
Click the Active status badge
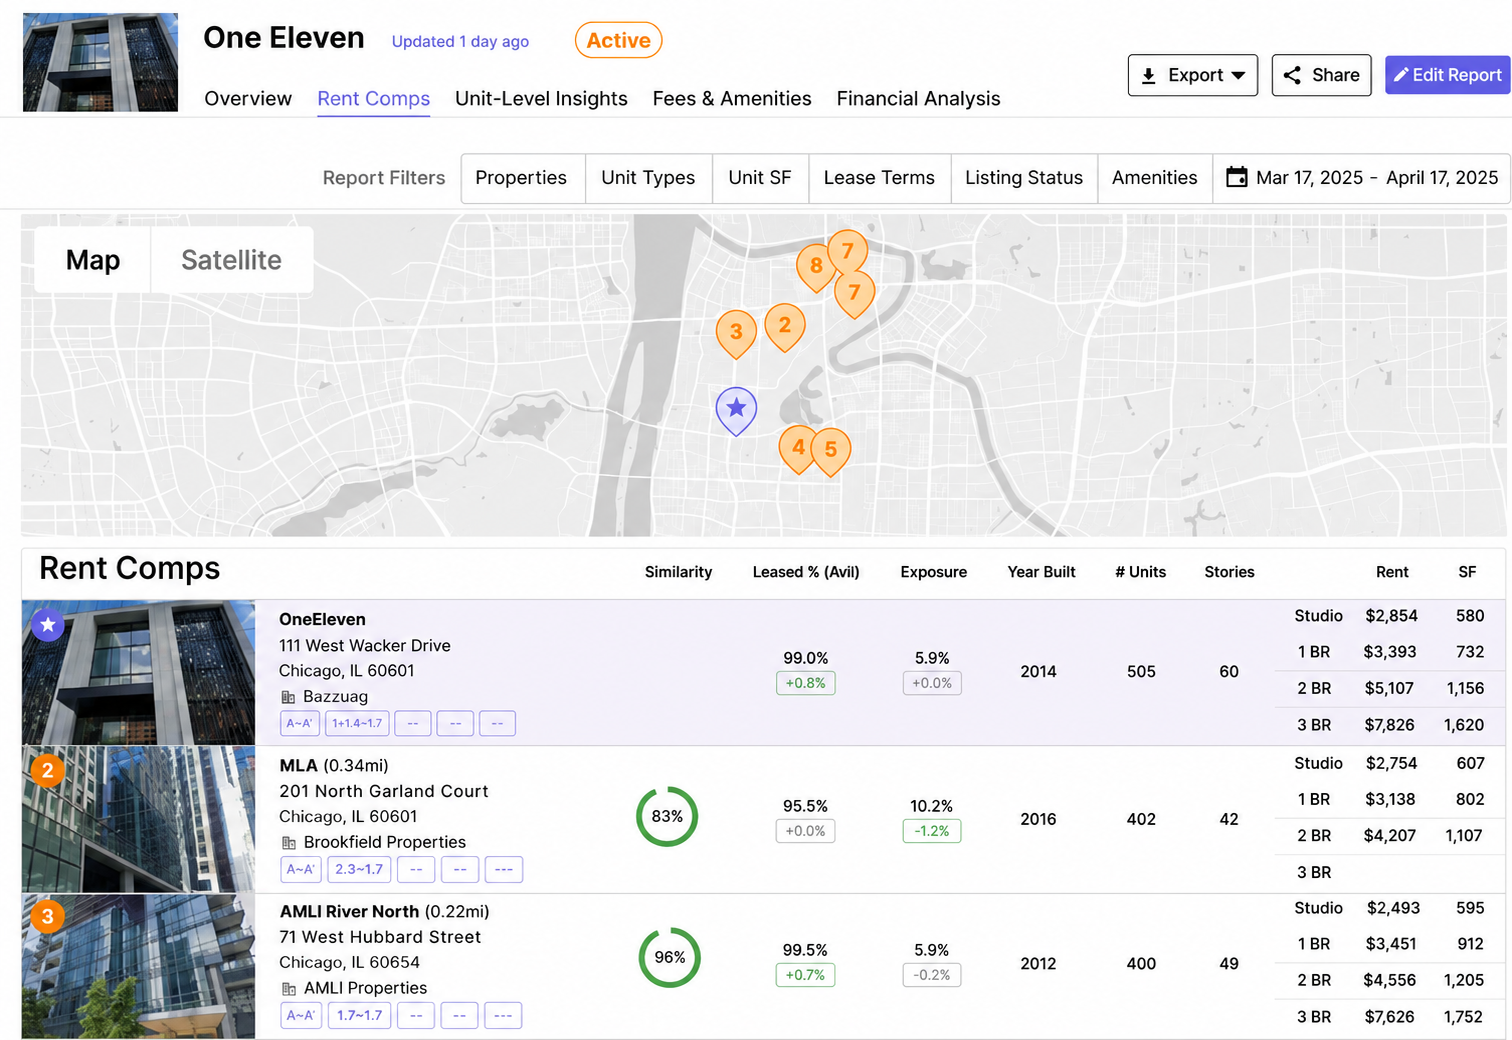click(618, 40)
